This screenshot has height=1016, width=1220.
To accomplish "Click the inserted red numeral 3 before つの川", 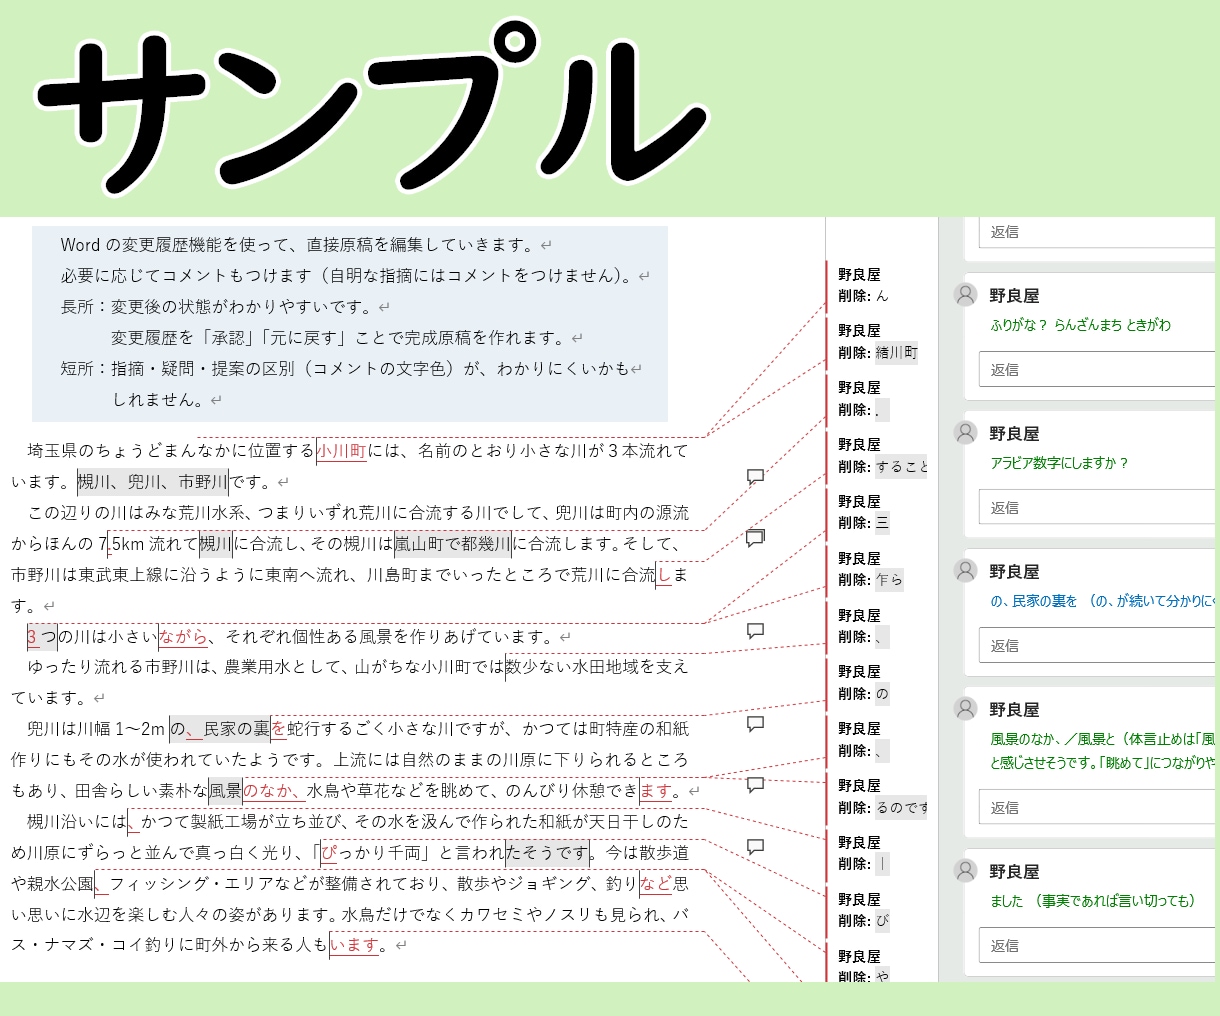I will pos(32,637).
